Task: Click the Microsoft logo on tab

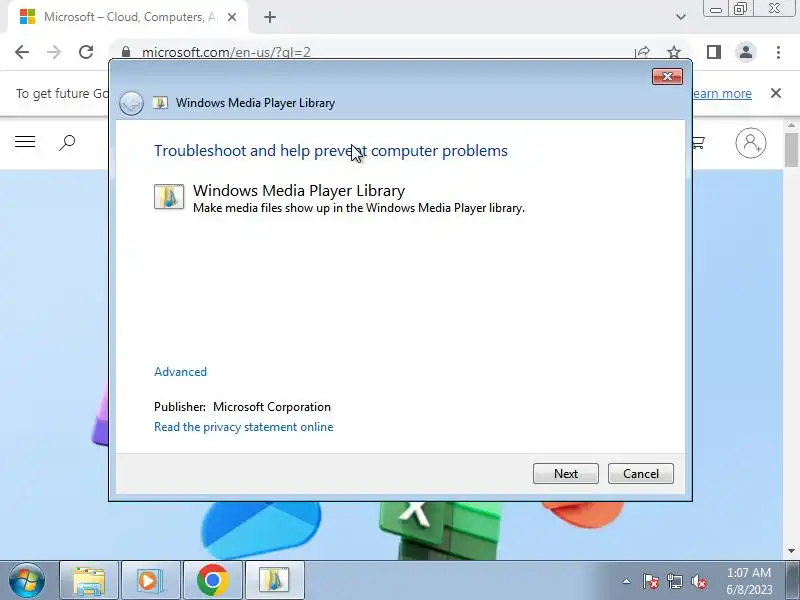Action: [27, 17]
